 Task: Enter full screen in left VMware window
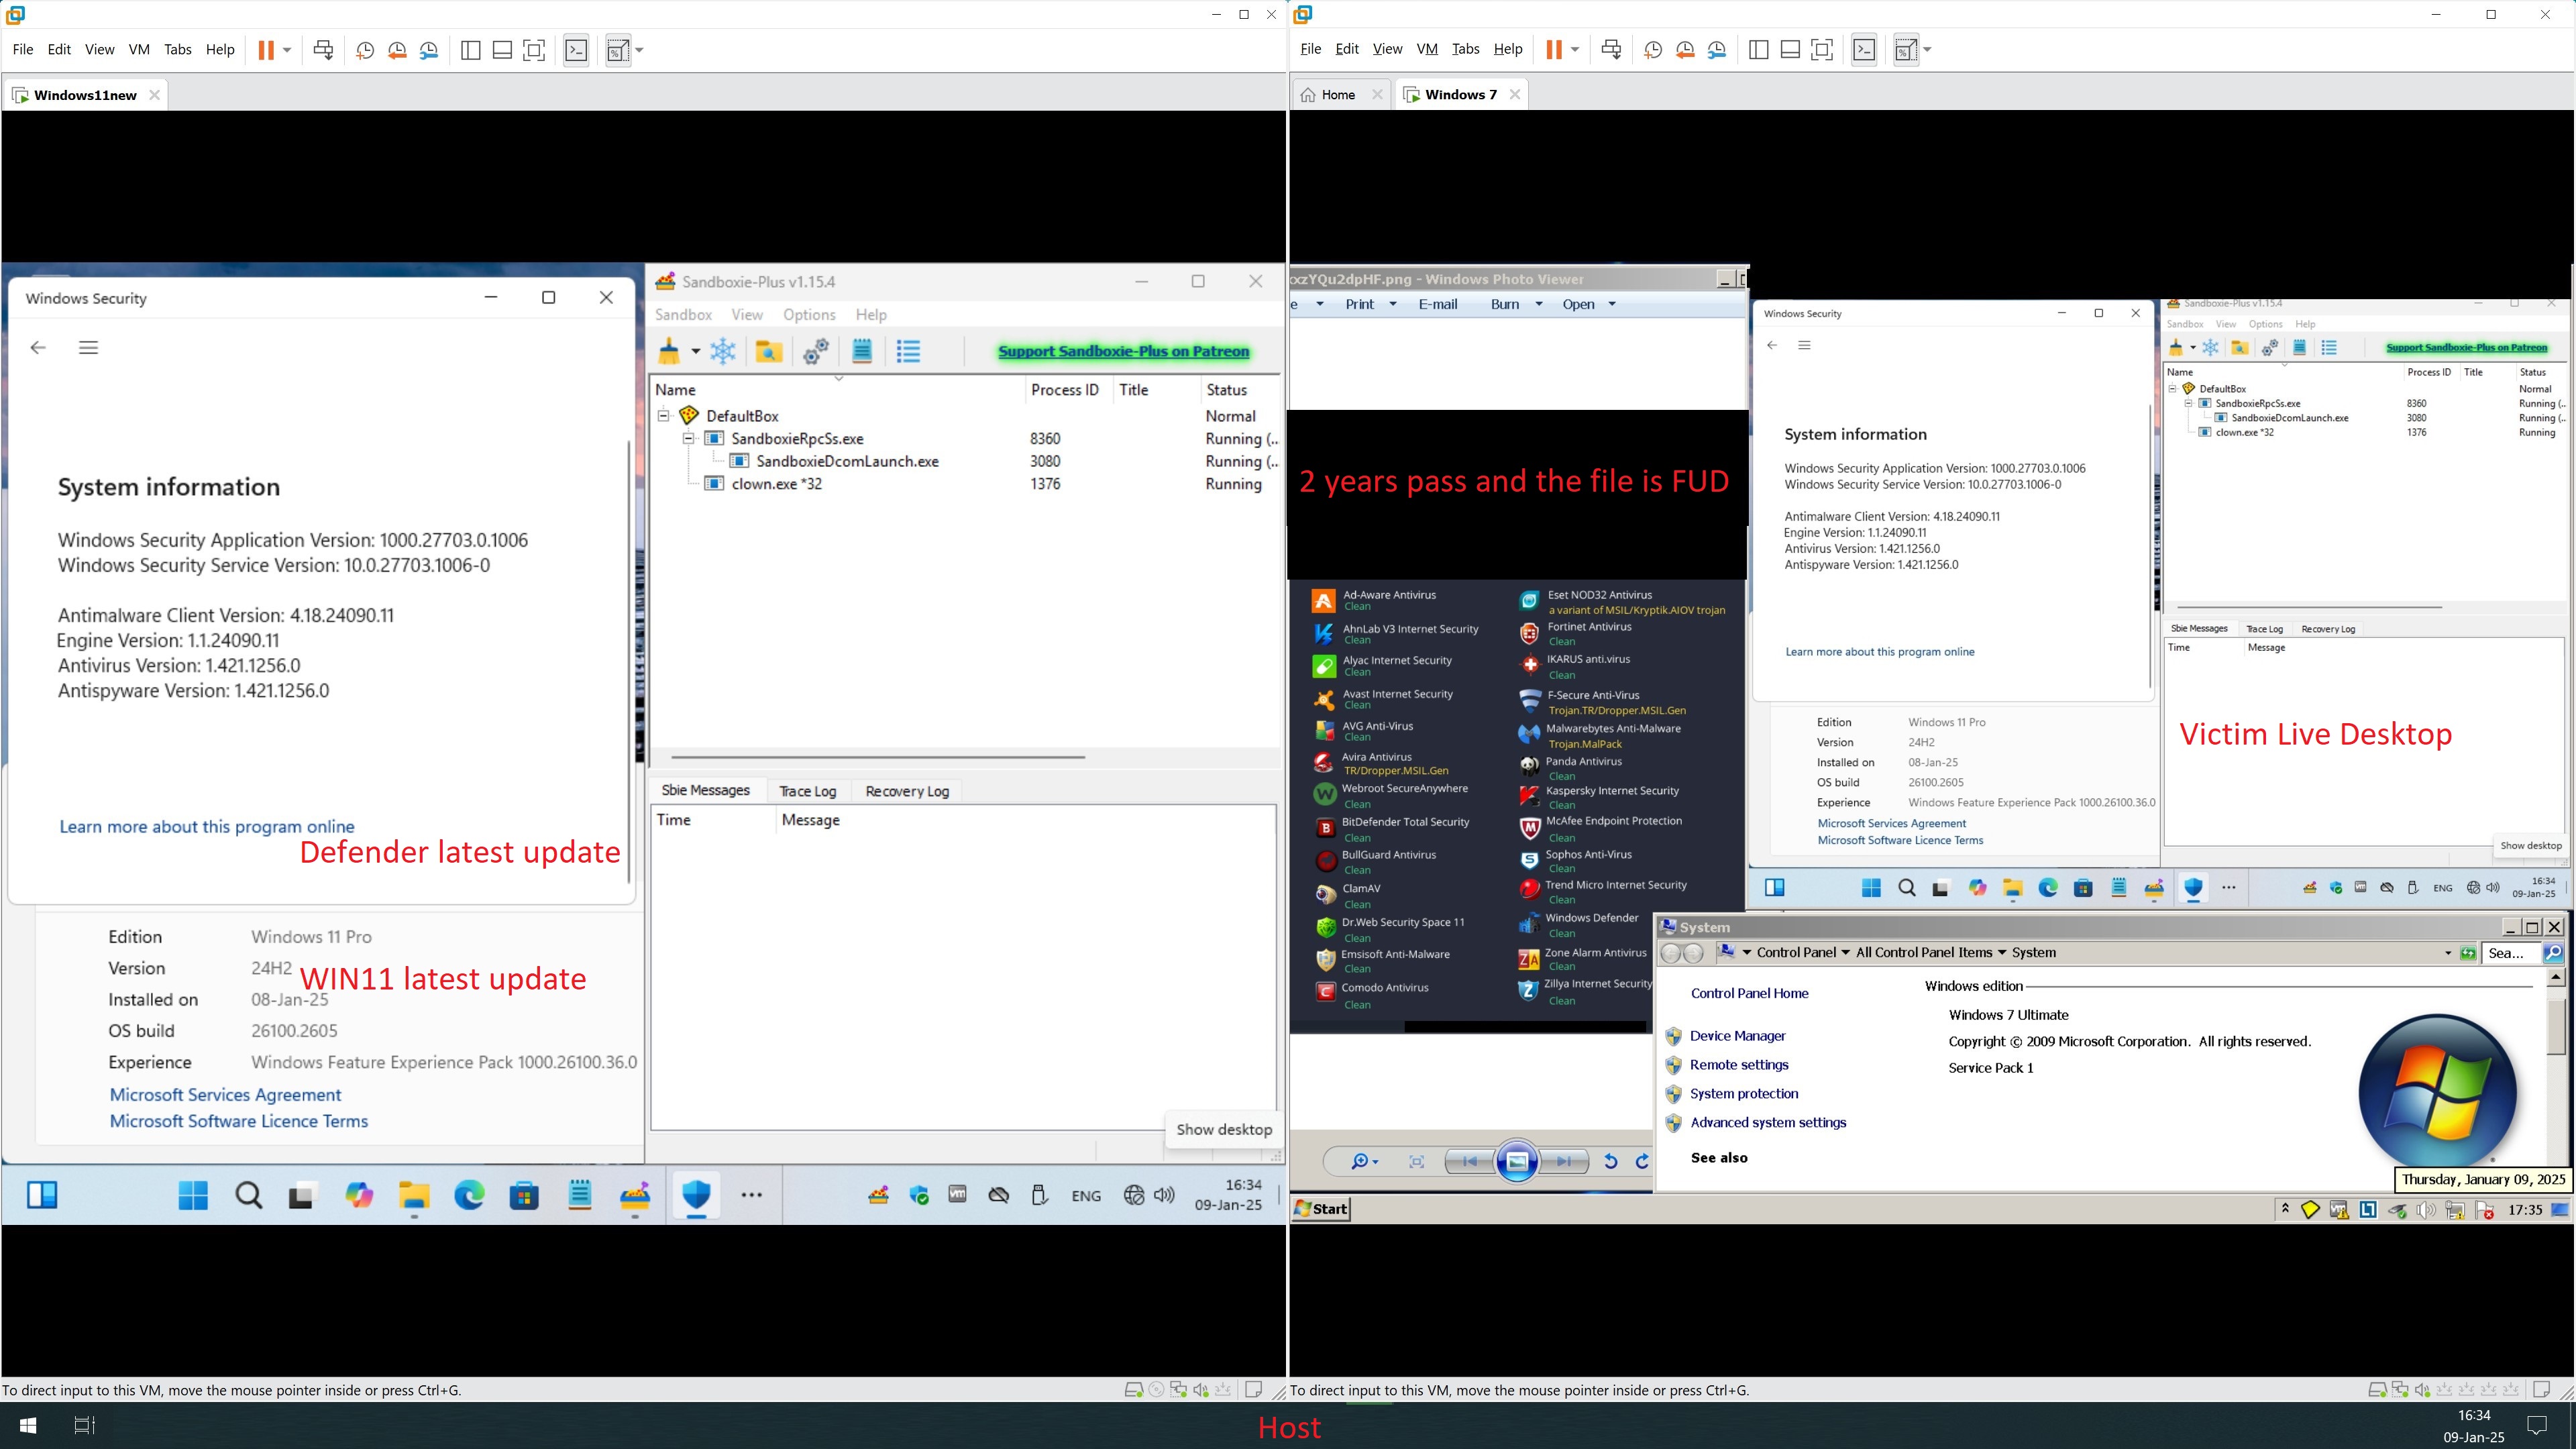tap(535, 50)
